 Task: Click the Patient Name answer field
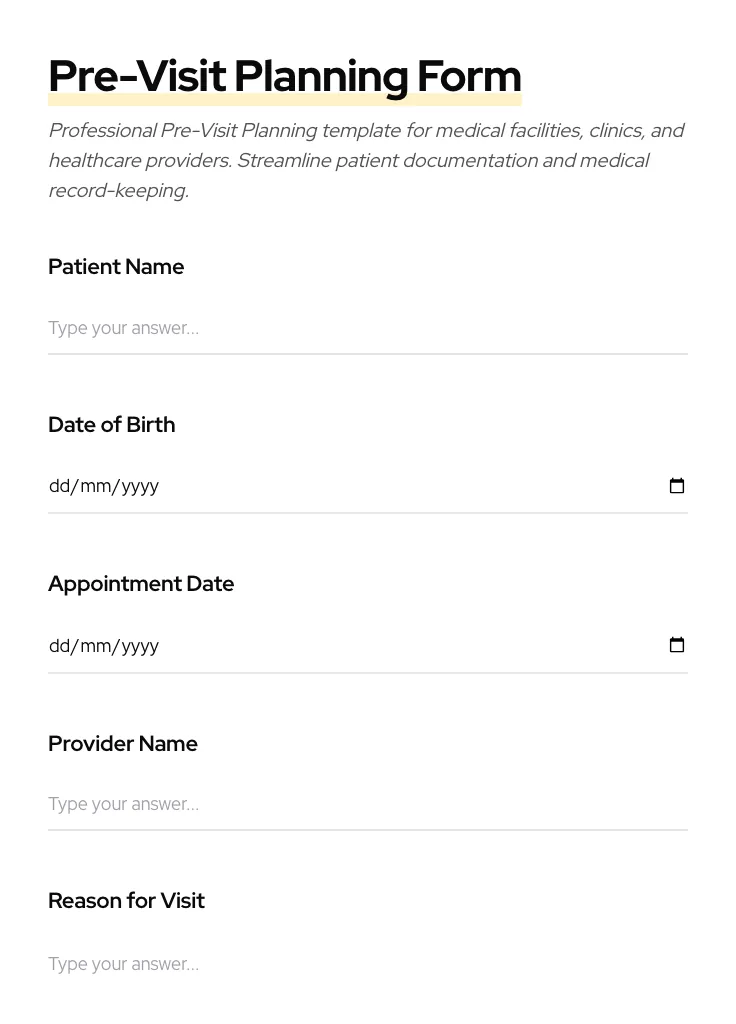[x=367, y=328]
